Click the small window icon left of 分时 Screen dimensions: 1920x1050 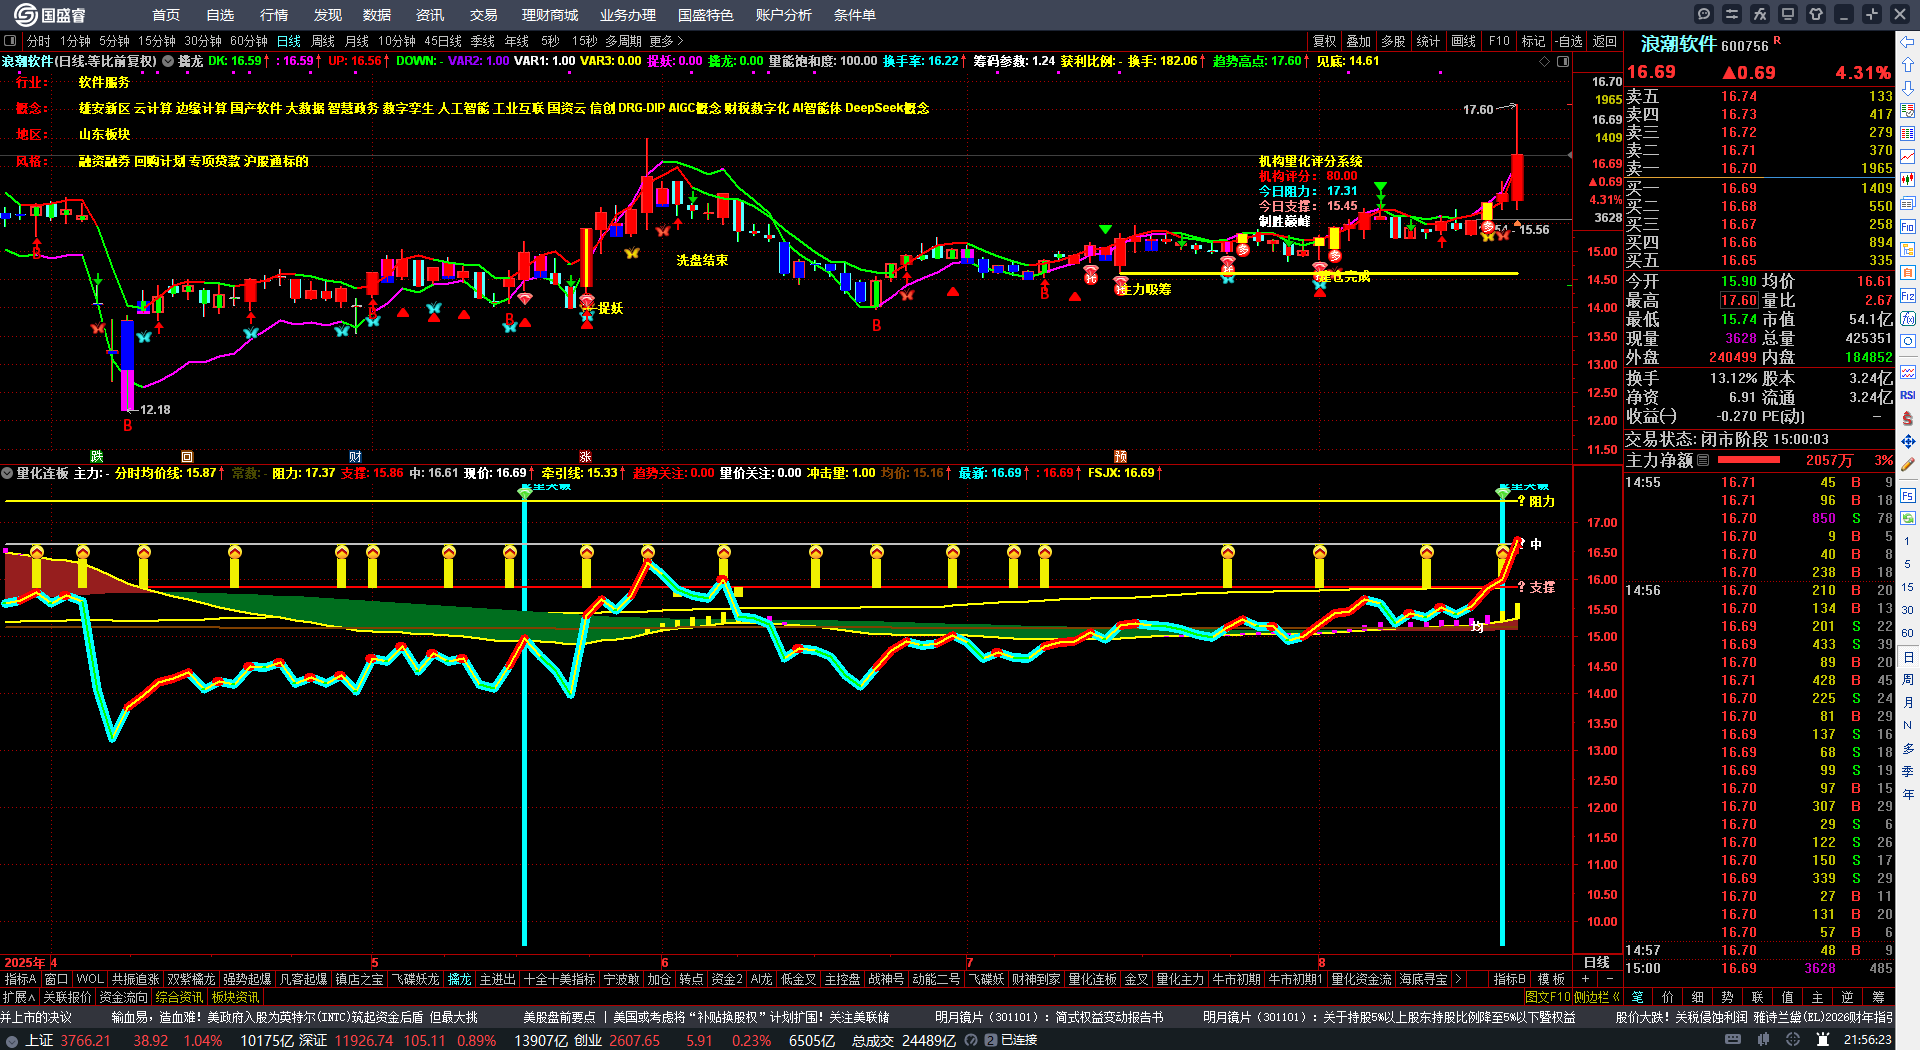pos(11,41)
